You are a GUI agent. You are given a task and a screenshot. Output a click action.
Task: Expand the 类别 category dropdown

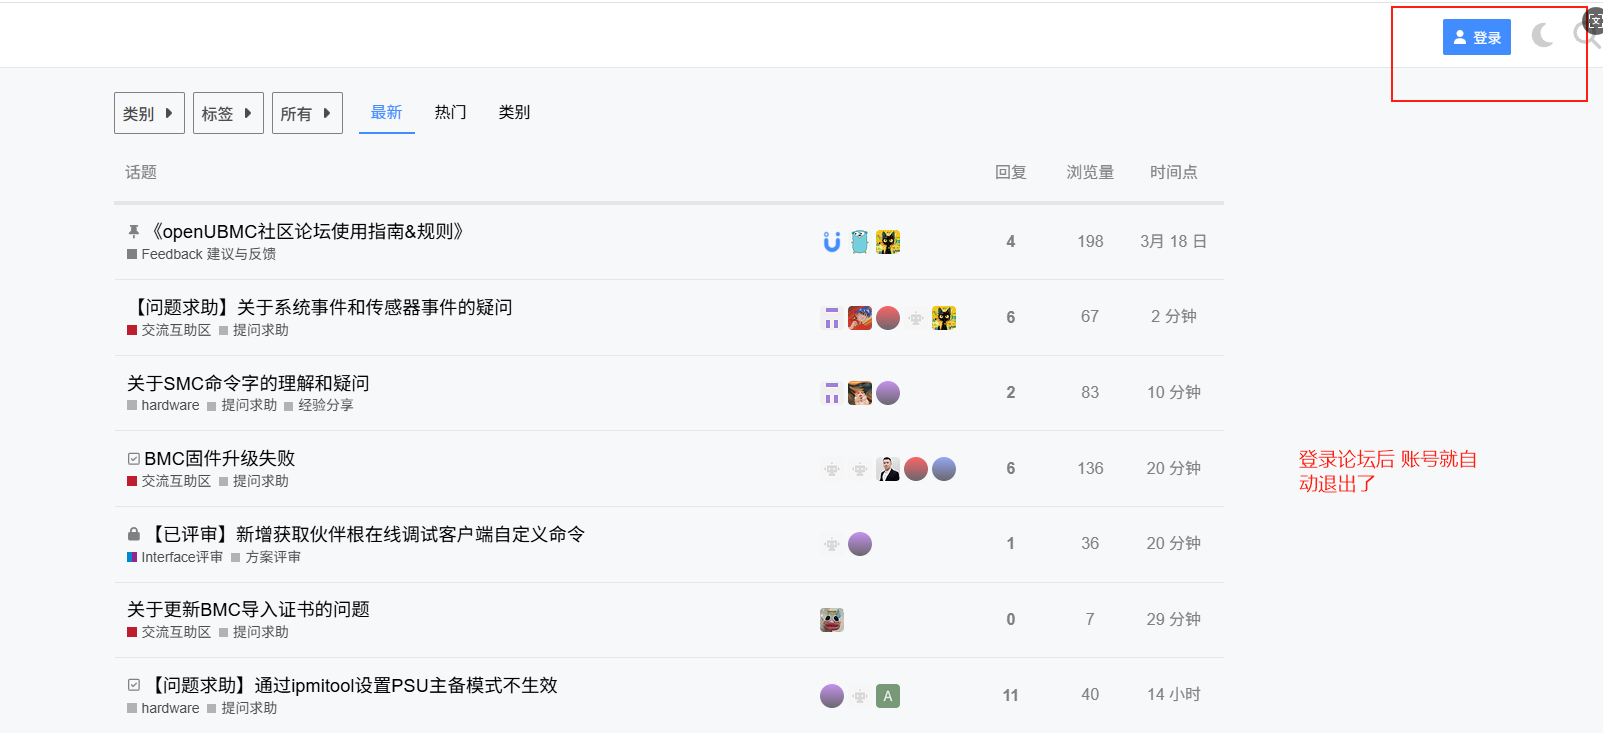click(149, 113)
